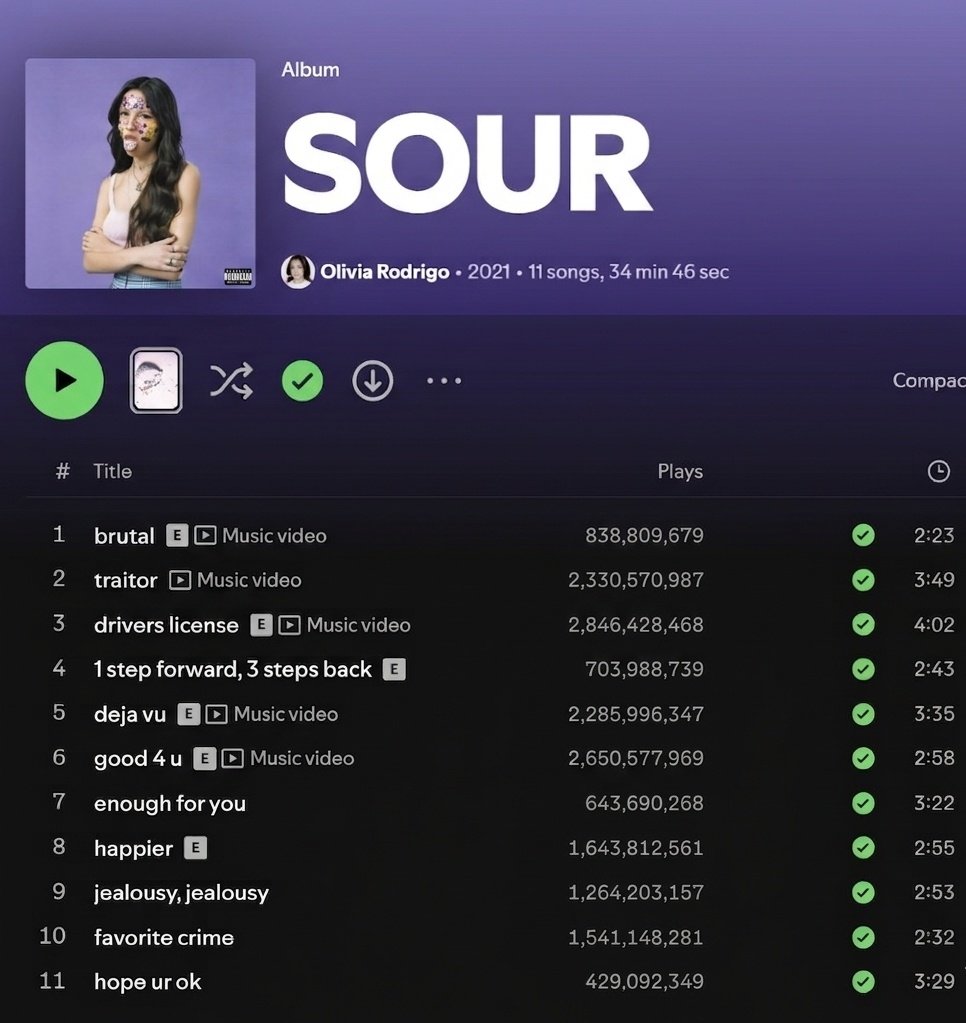Click the 3:29 duration of hope ur ok

934,981
